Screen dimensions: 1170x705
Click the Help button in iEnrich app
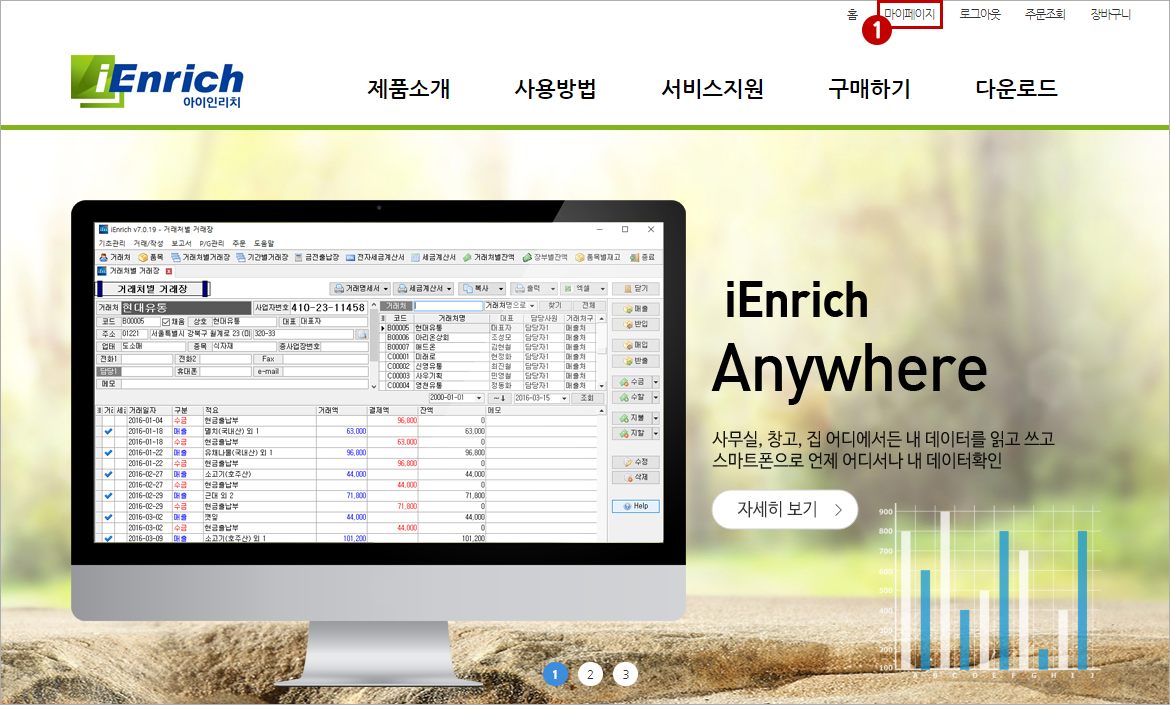(636, 507)
